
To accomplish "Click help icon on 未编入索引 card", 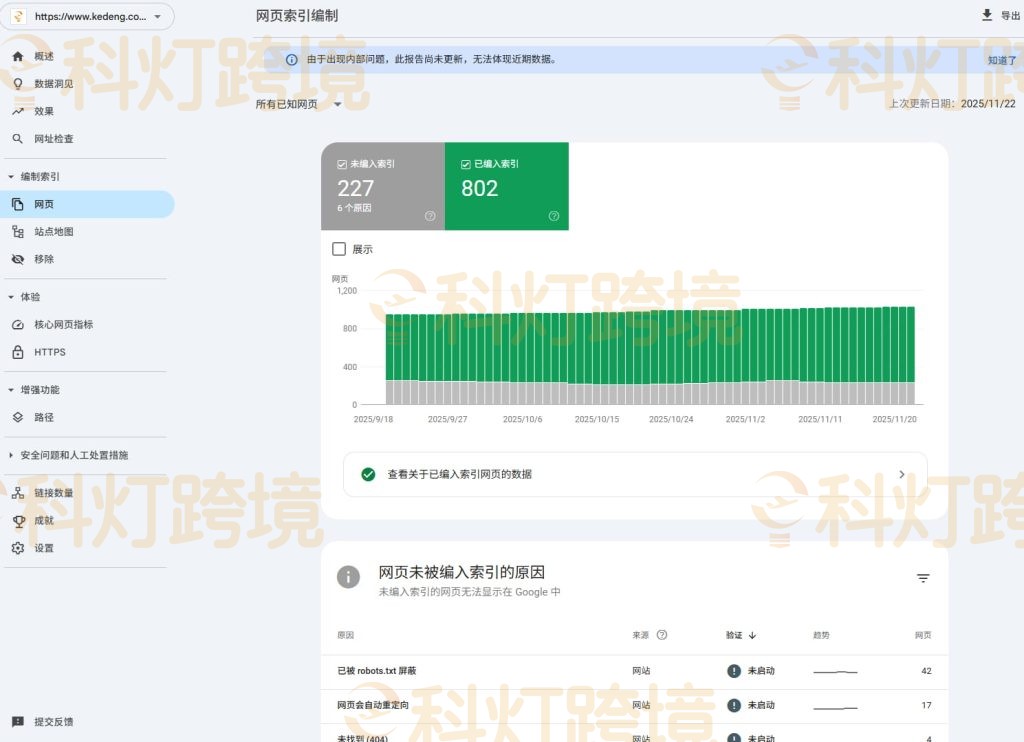I will (430, 216).
